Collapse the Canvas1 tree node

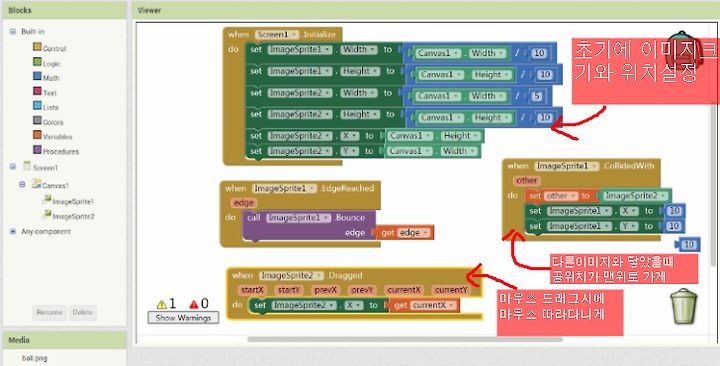tap(22, 185)
